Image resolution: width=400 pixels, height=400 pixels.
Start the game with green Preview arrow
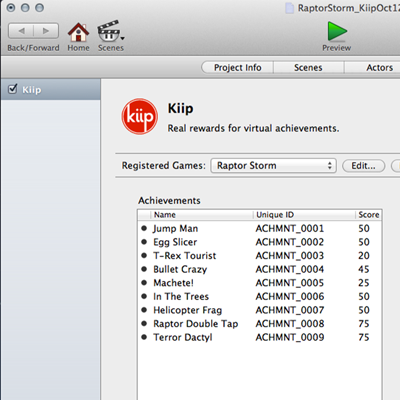tap(337, 31)
